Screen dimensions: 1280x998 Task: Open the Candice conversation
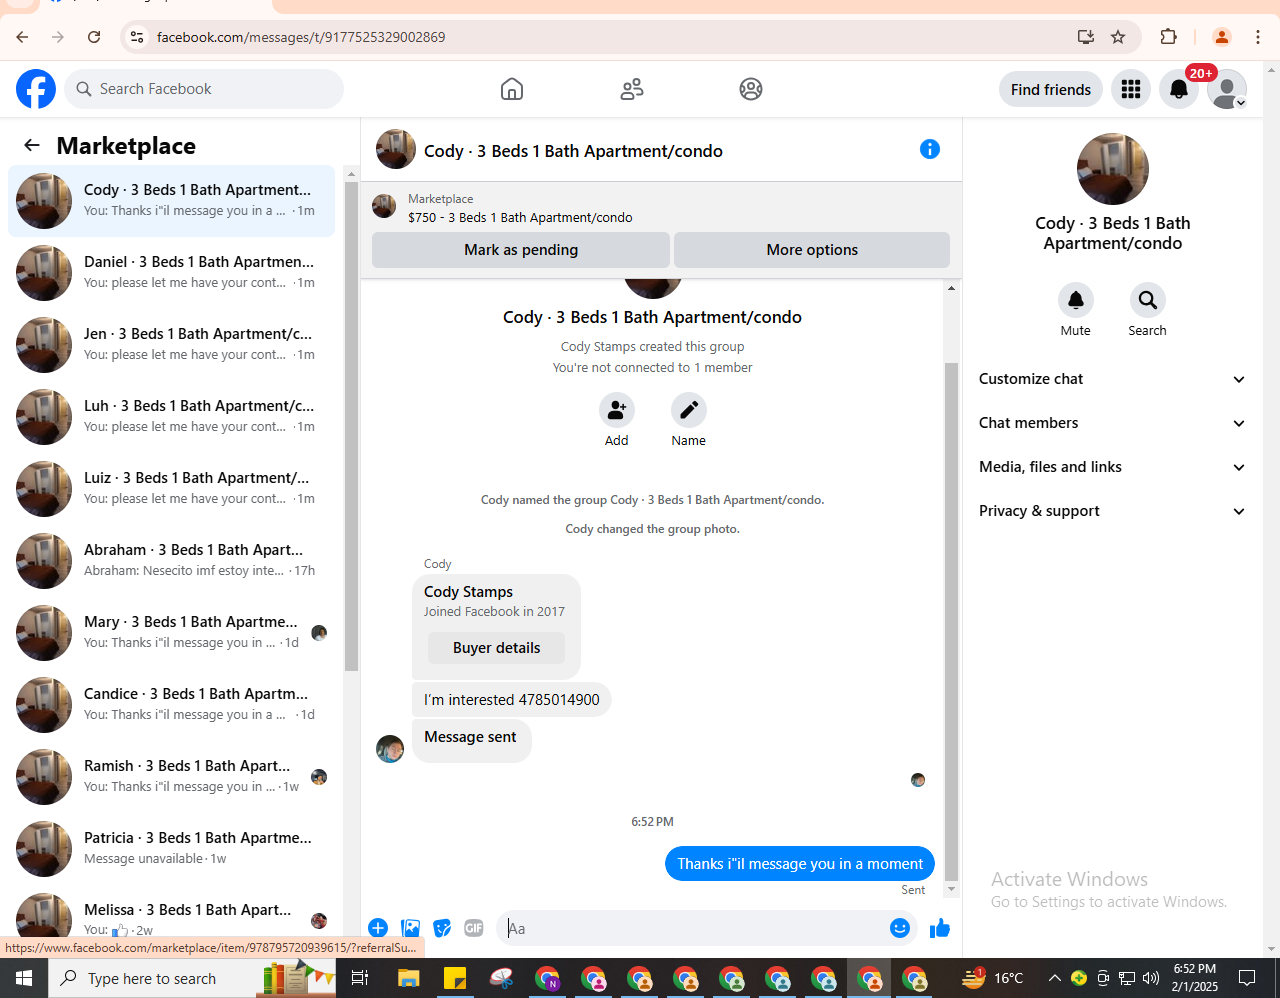pyautogui.click(x=171, y=705)
